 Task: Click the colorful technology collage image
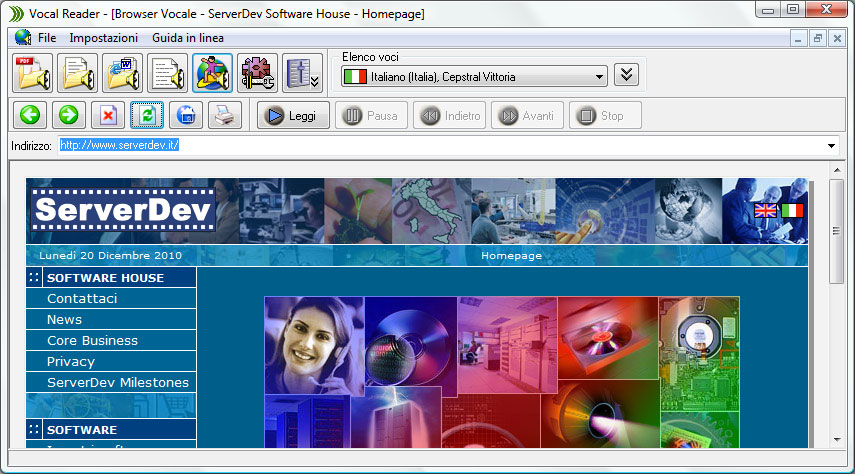click(502, 372)
